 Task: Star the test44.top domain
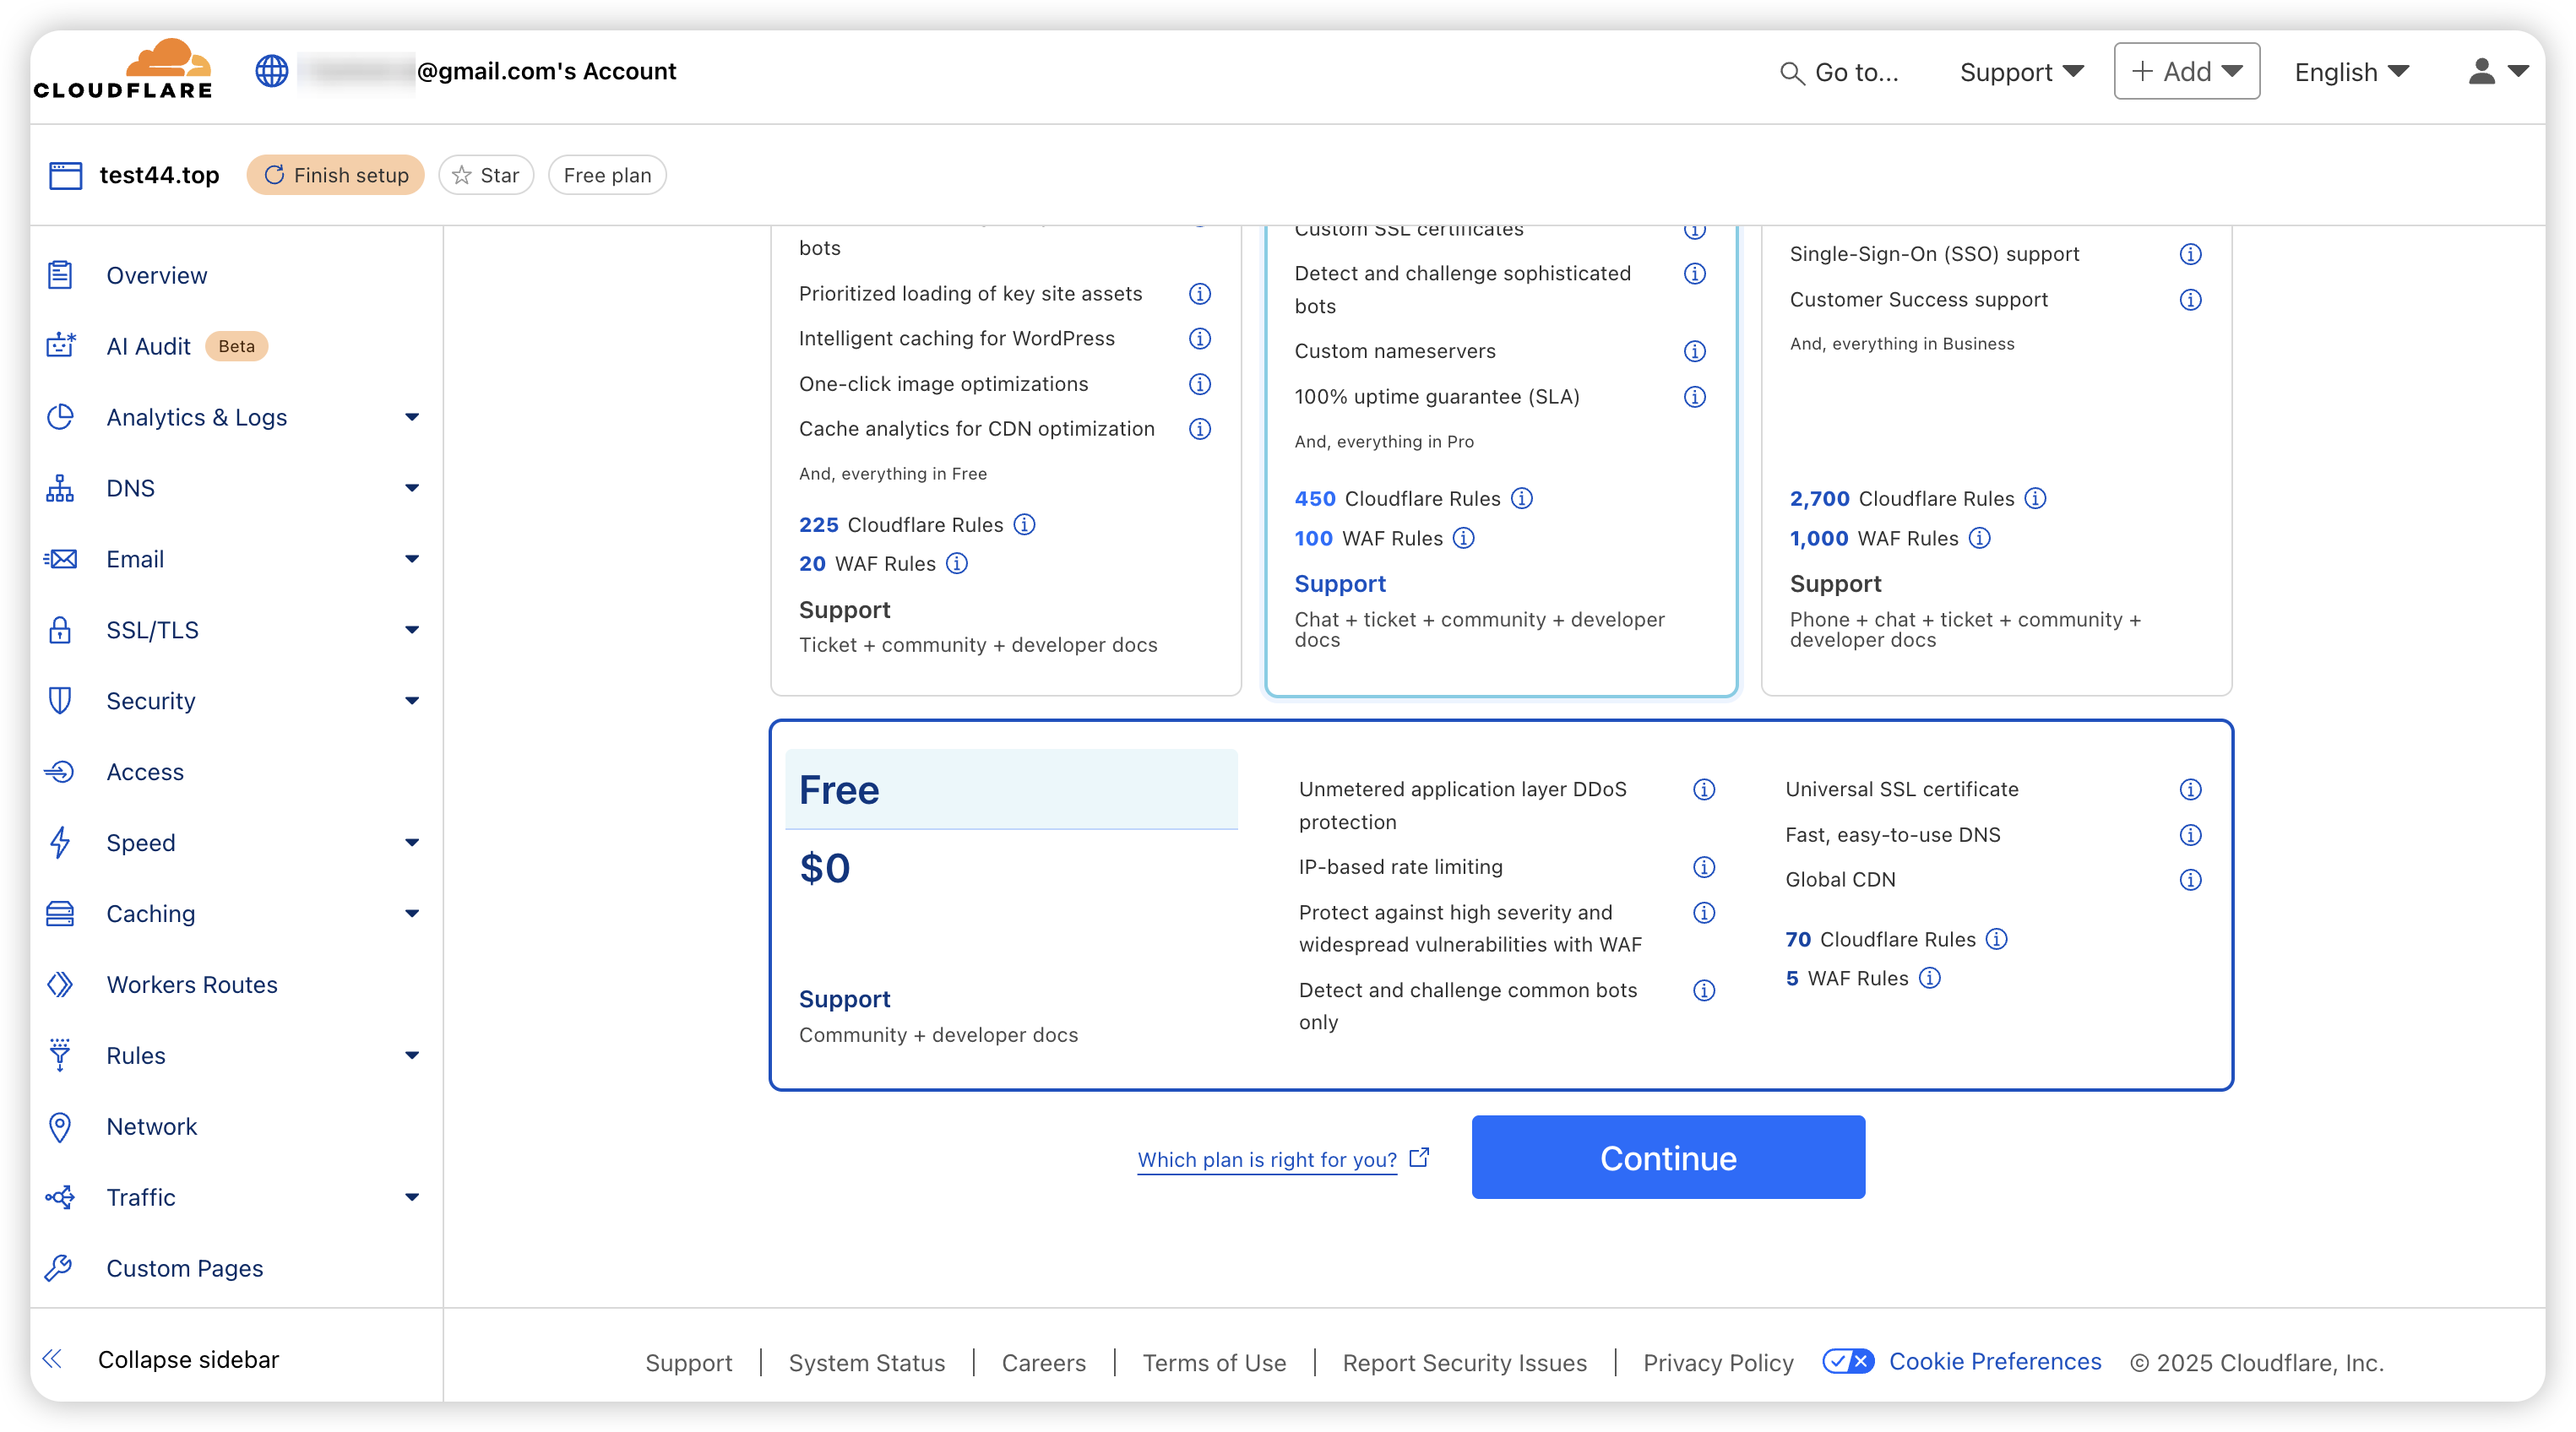[x=486, y=175]
